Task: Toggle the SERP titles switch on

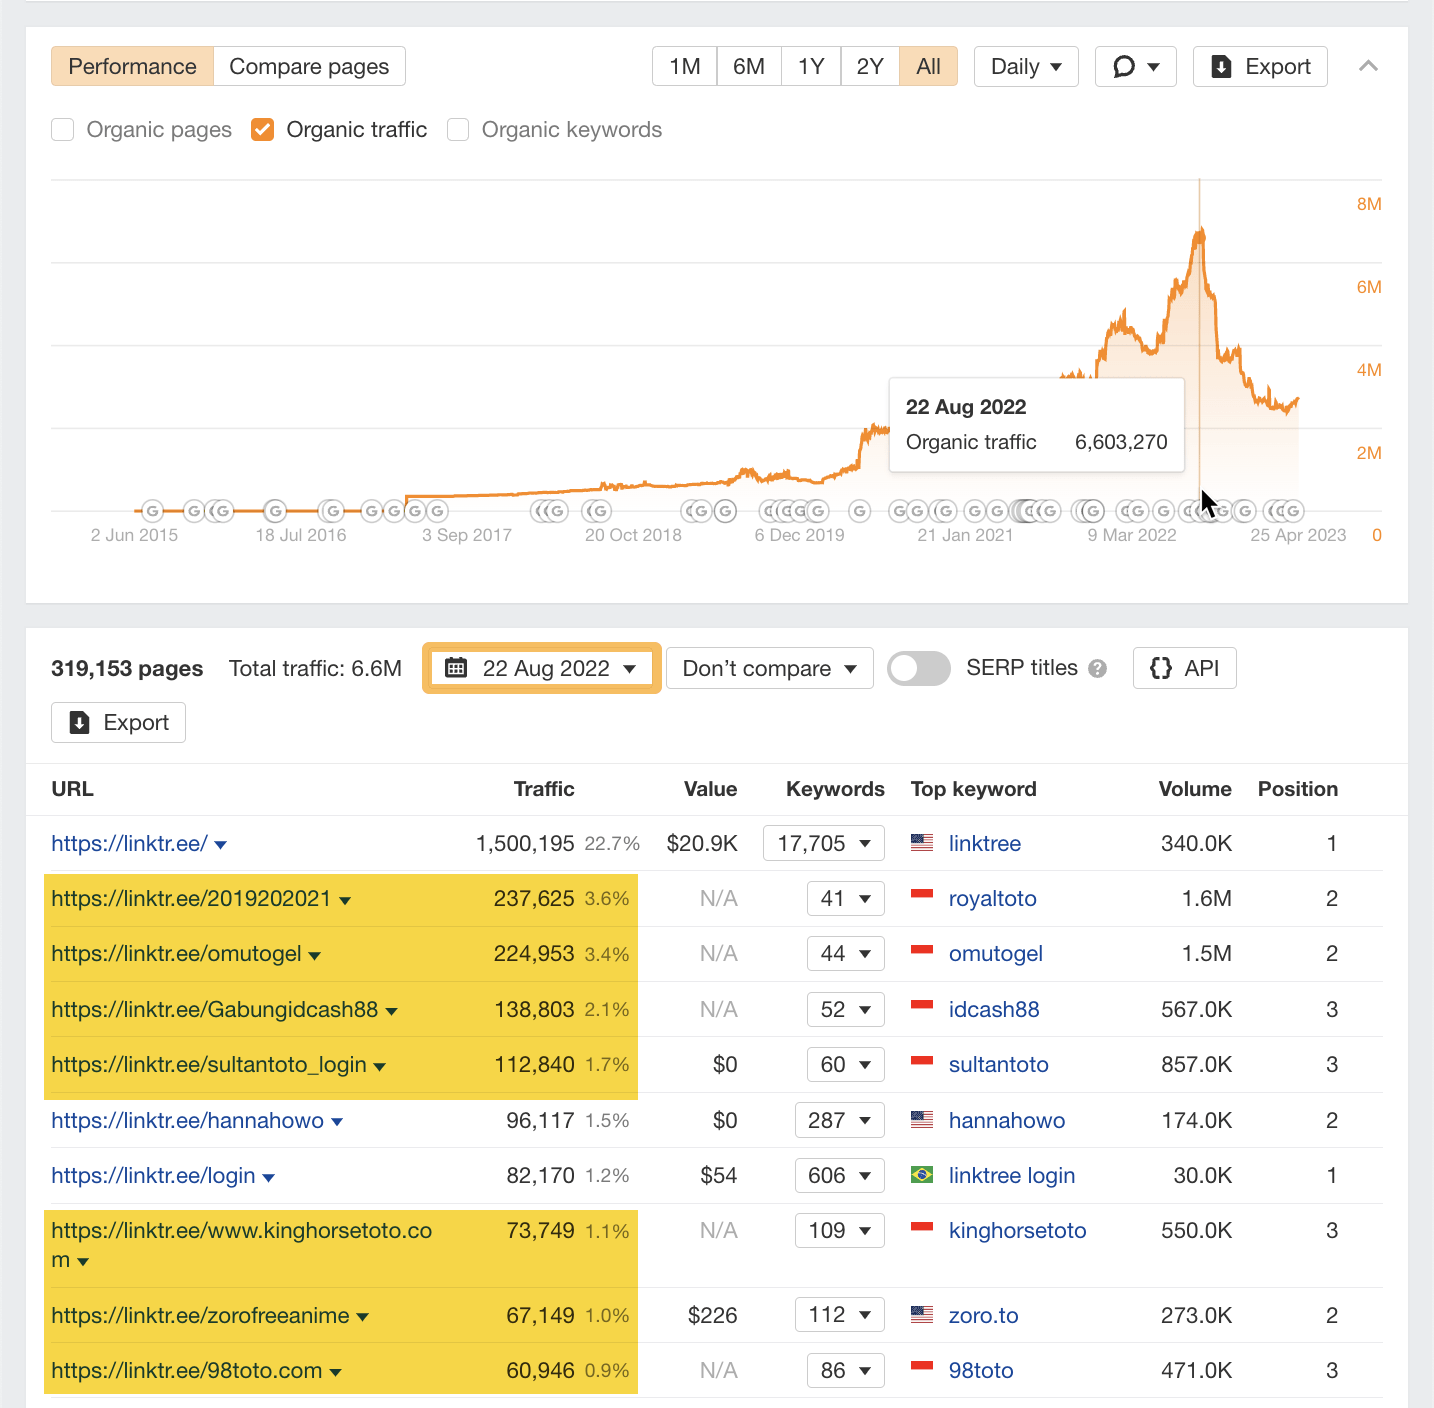Action: [918, 668]
